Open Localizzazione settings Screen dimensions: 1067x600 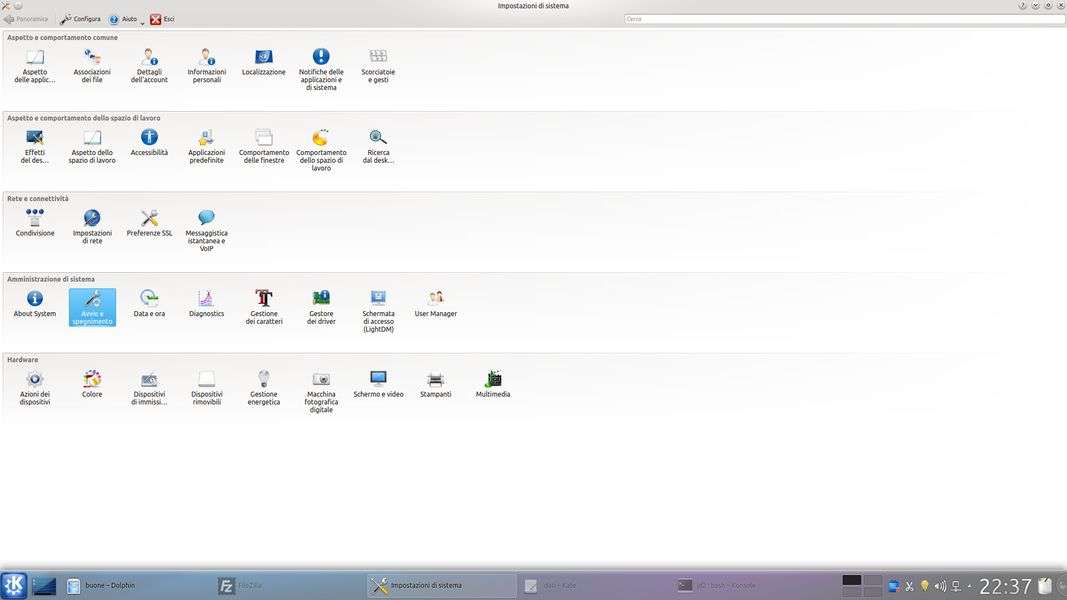click(x=263, y=63)
